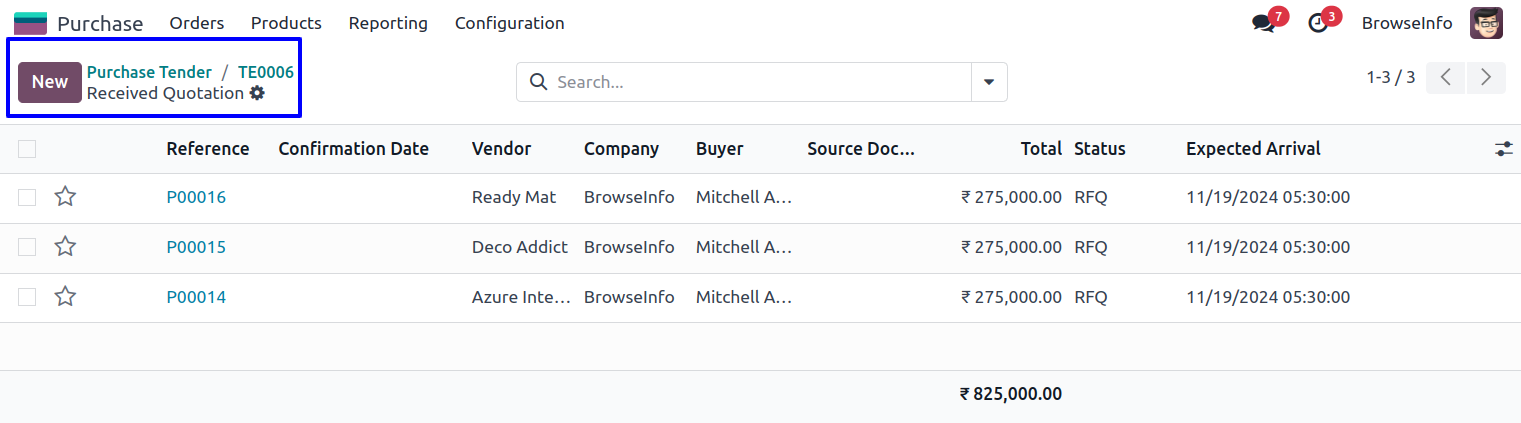The image size is (1521, 423).
Task: Toggle the select-all header checkbox
Action: point(27,149)
